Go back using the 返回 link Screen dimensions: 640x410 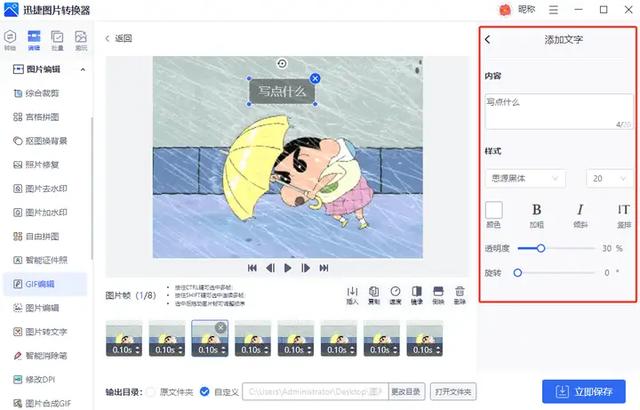click(119, 38)
